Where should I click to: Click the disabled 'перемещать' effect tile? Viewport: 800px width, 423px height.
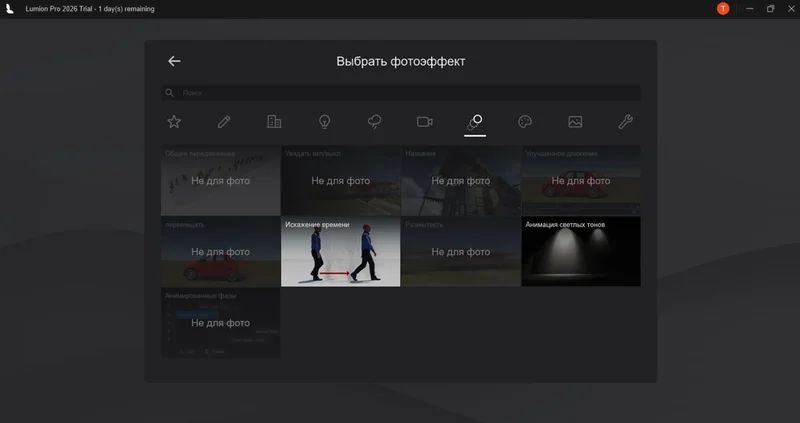tap(220, 252)
